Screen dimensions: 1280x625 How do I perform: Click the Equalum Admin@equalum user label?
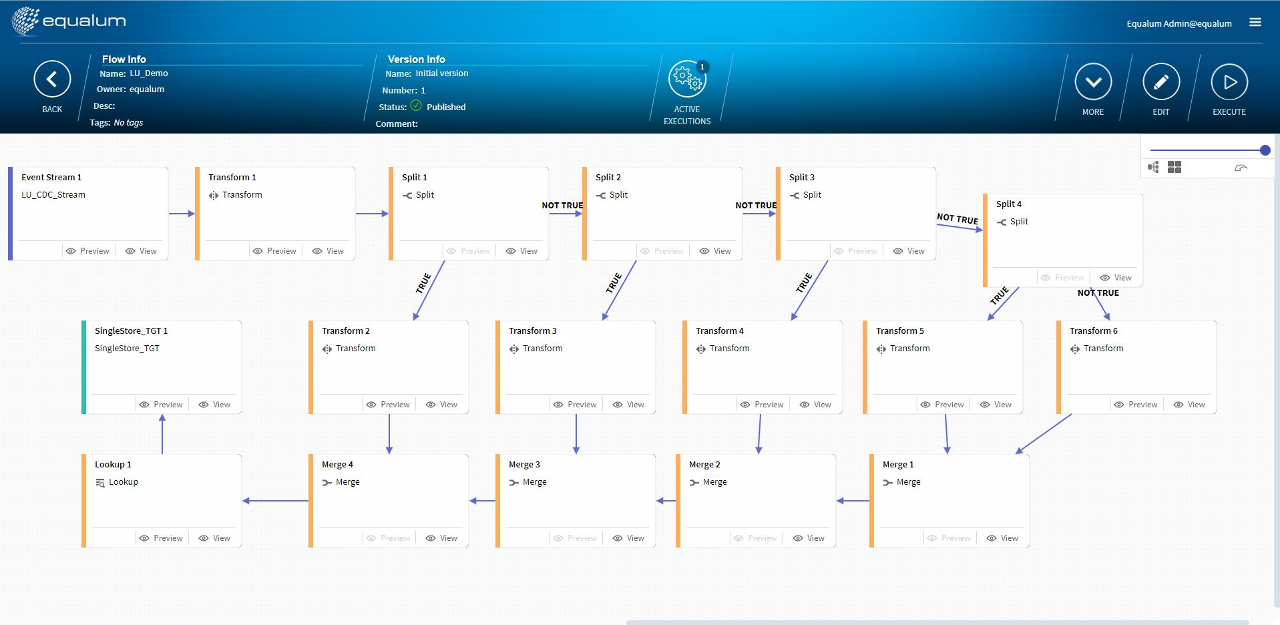[1179, 23]
